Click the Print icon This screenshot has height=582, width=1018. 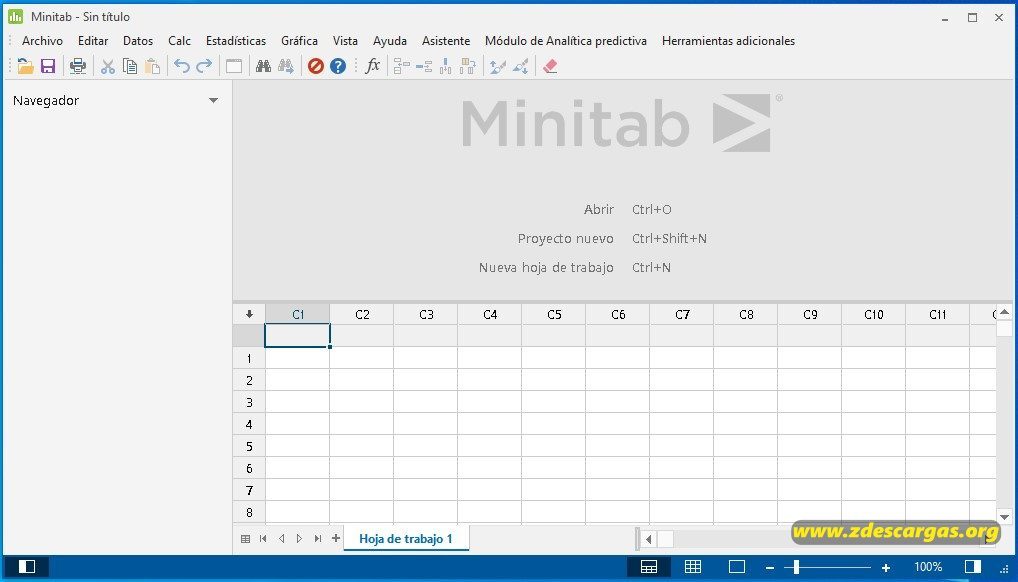coord(78,66)
